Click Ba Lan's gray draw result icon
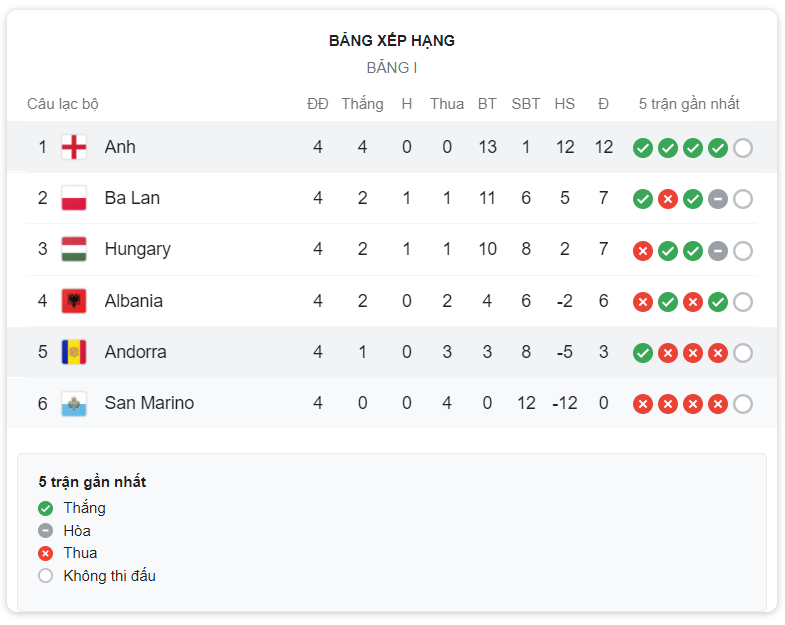Image resolution: width=785 pixels, height=625 pixels. tap(717, 199)
